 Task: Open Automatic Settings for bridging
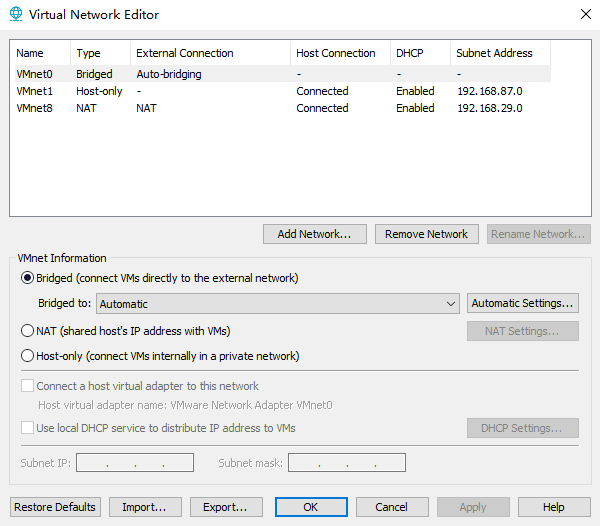point(523,303)
